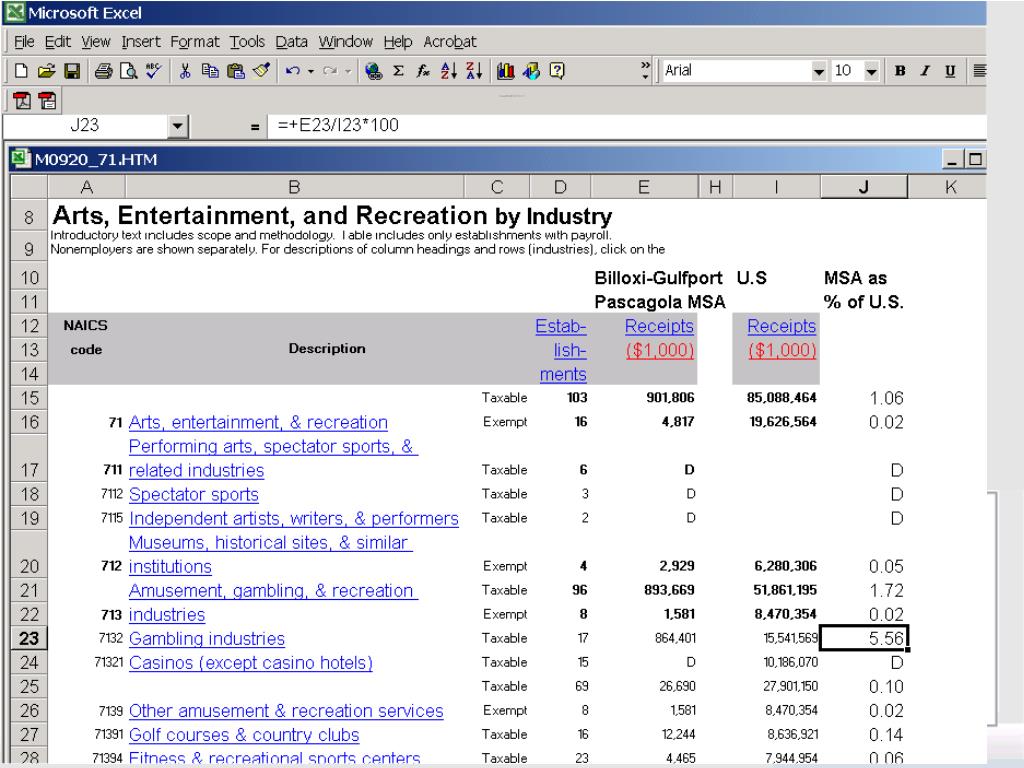The width and height of the screenshot is (1024, 768).
Task: Open the Data menu
Action: tap(291, 42)
